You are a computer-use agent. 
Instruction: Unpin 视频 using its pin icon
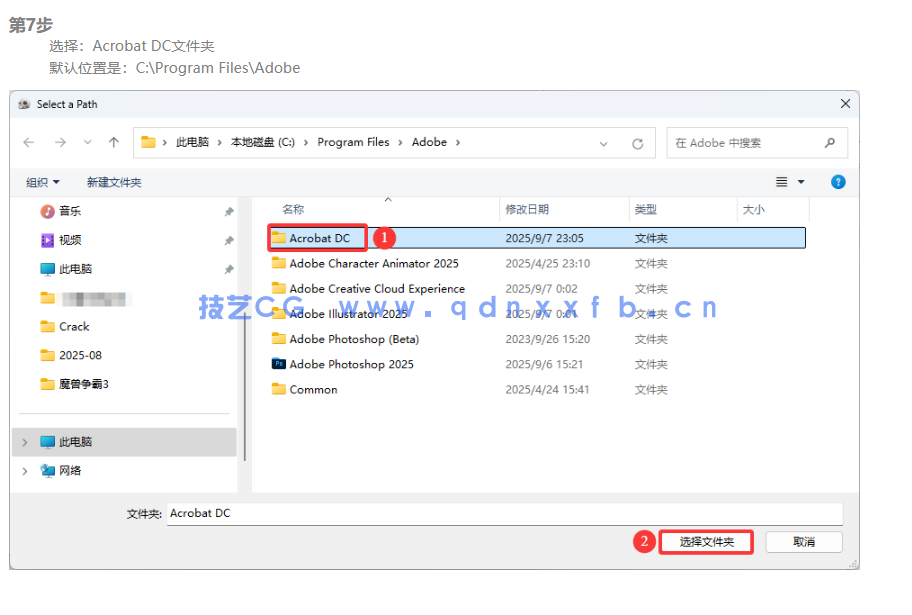click(x=230, y=240)
